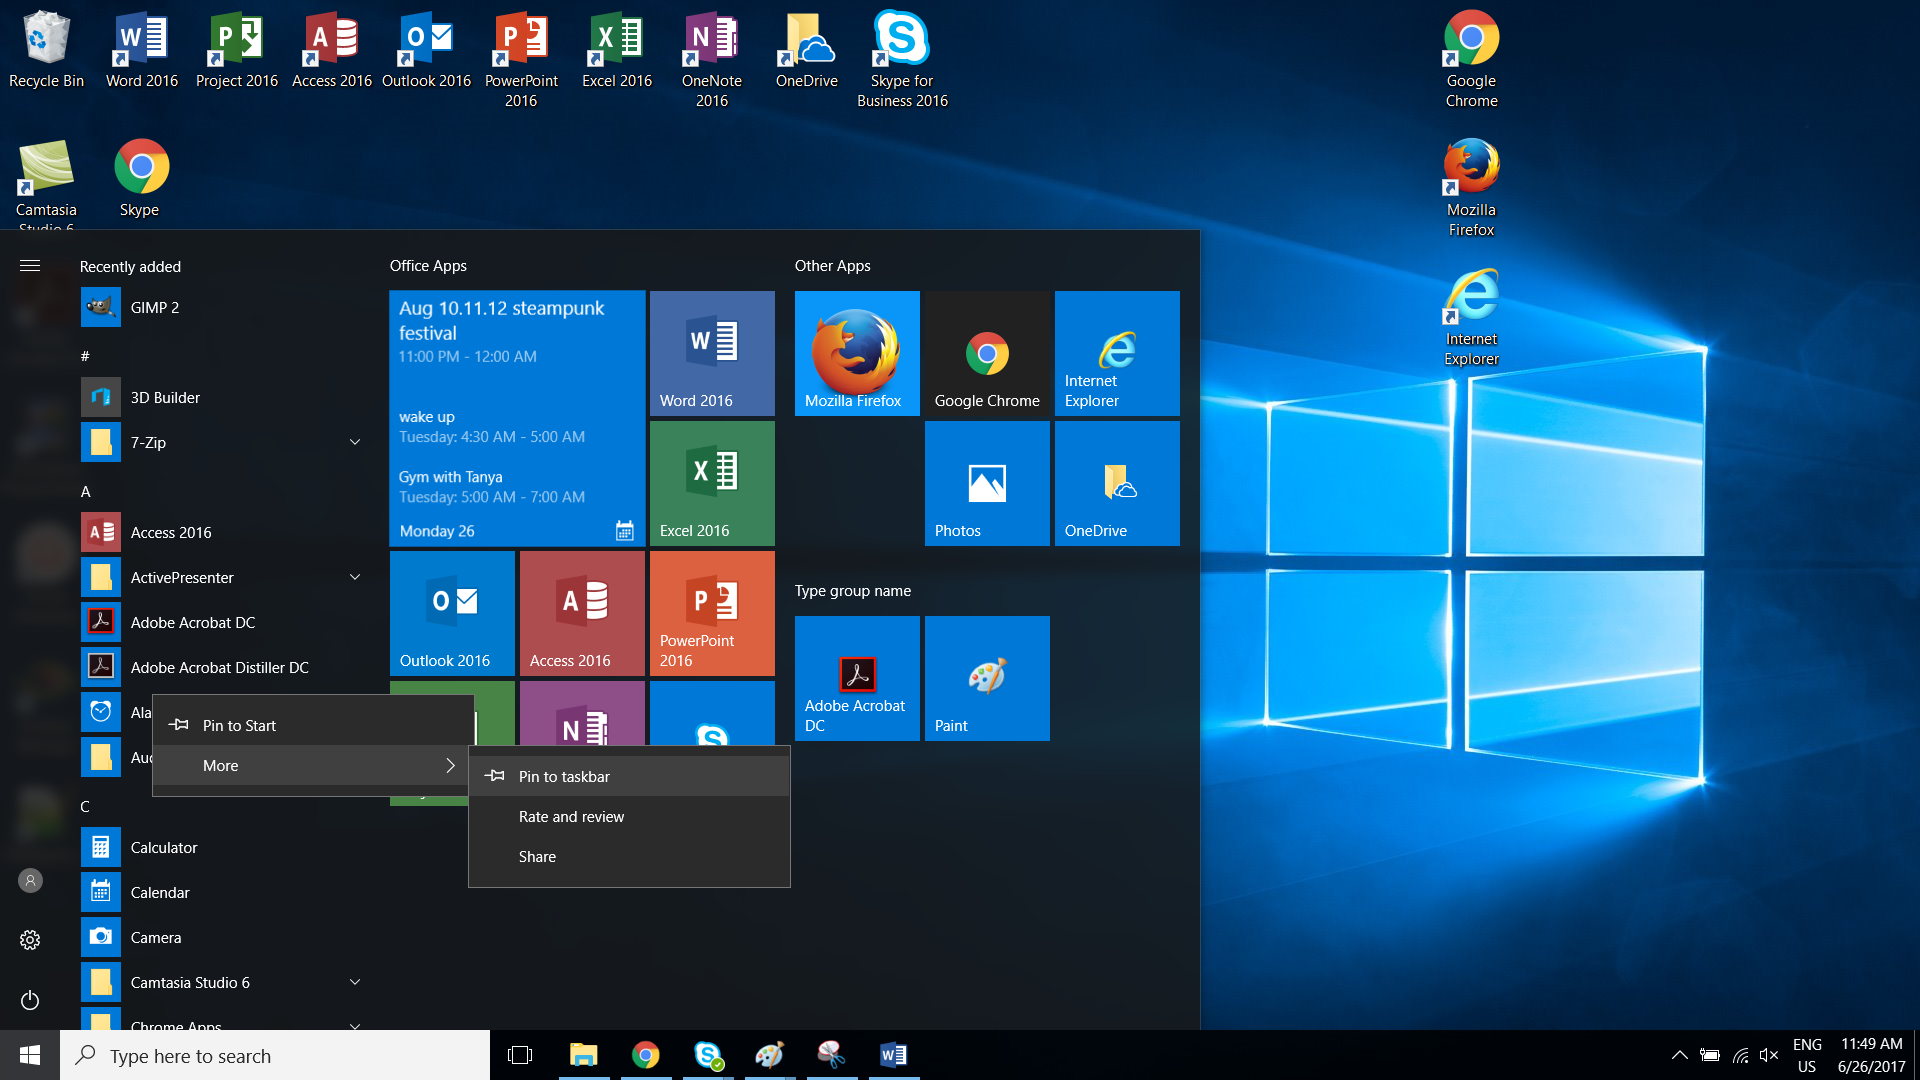Open File Explorer from taskbar
The image size is (1920, 1080).
tap(583, 1055)
